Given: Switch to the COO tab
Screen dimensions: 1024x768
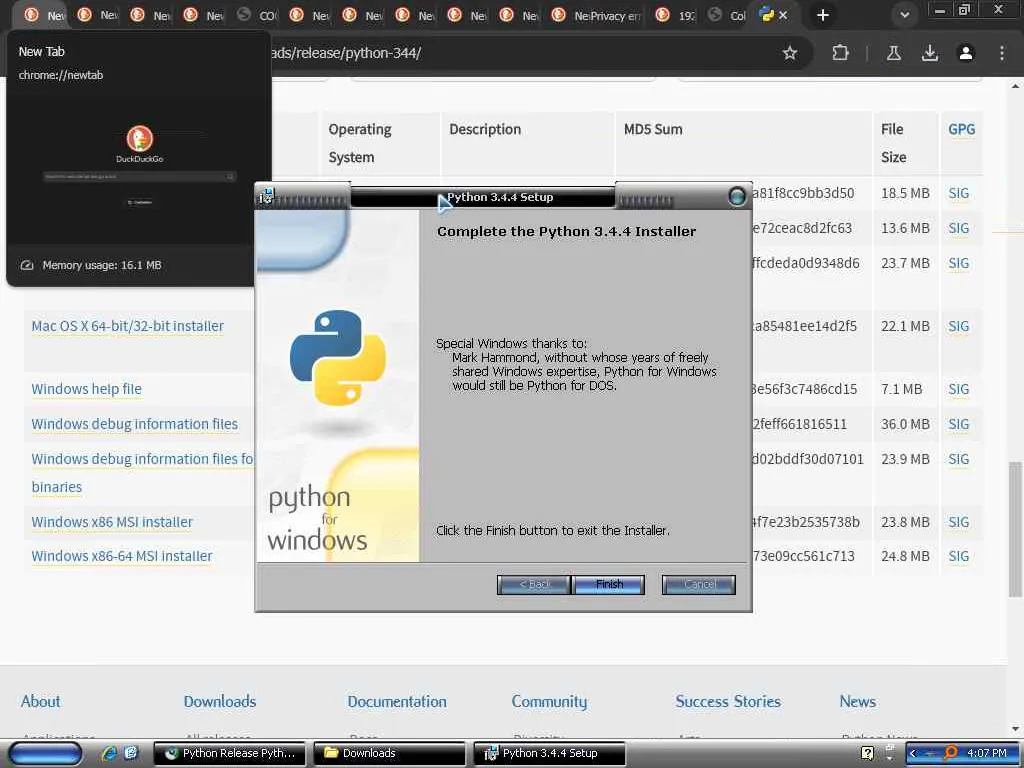Looking at the screenshot, I should tap(258, 15).
